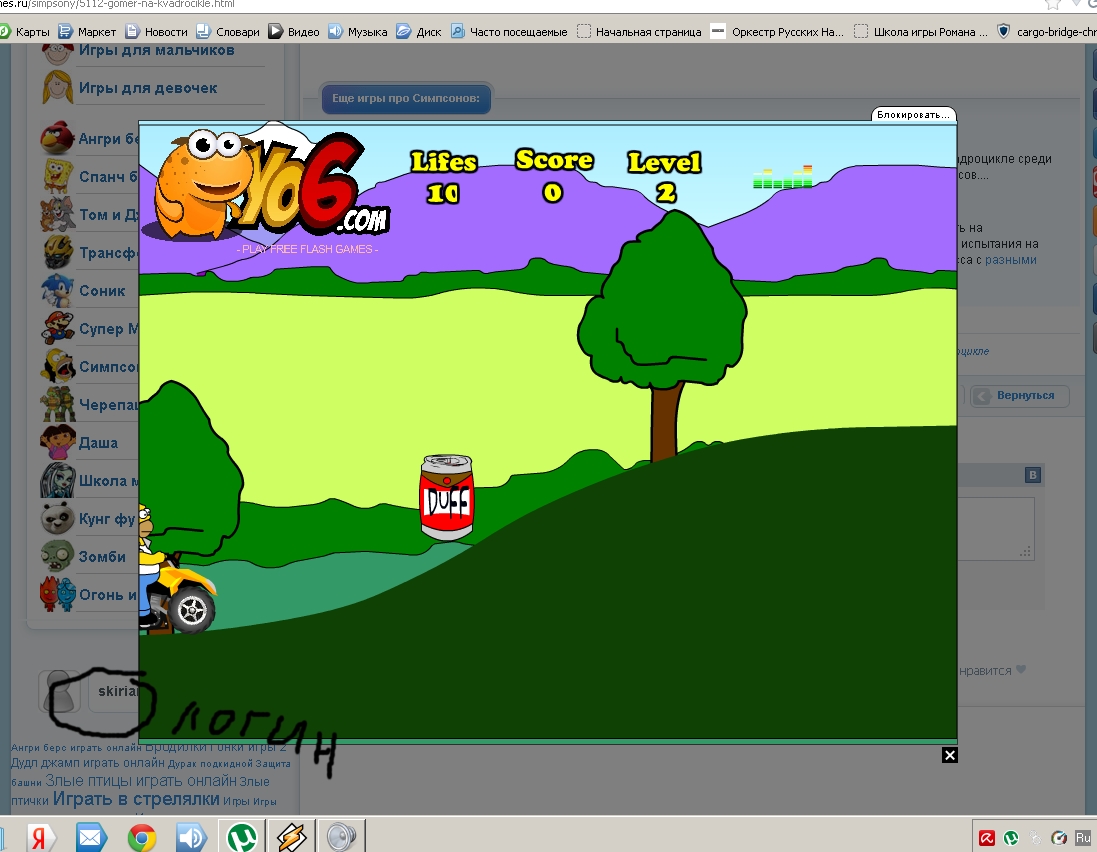Click the Angry Birds red bird icon

coord(57,138)
